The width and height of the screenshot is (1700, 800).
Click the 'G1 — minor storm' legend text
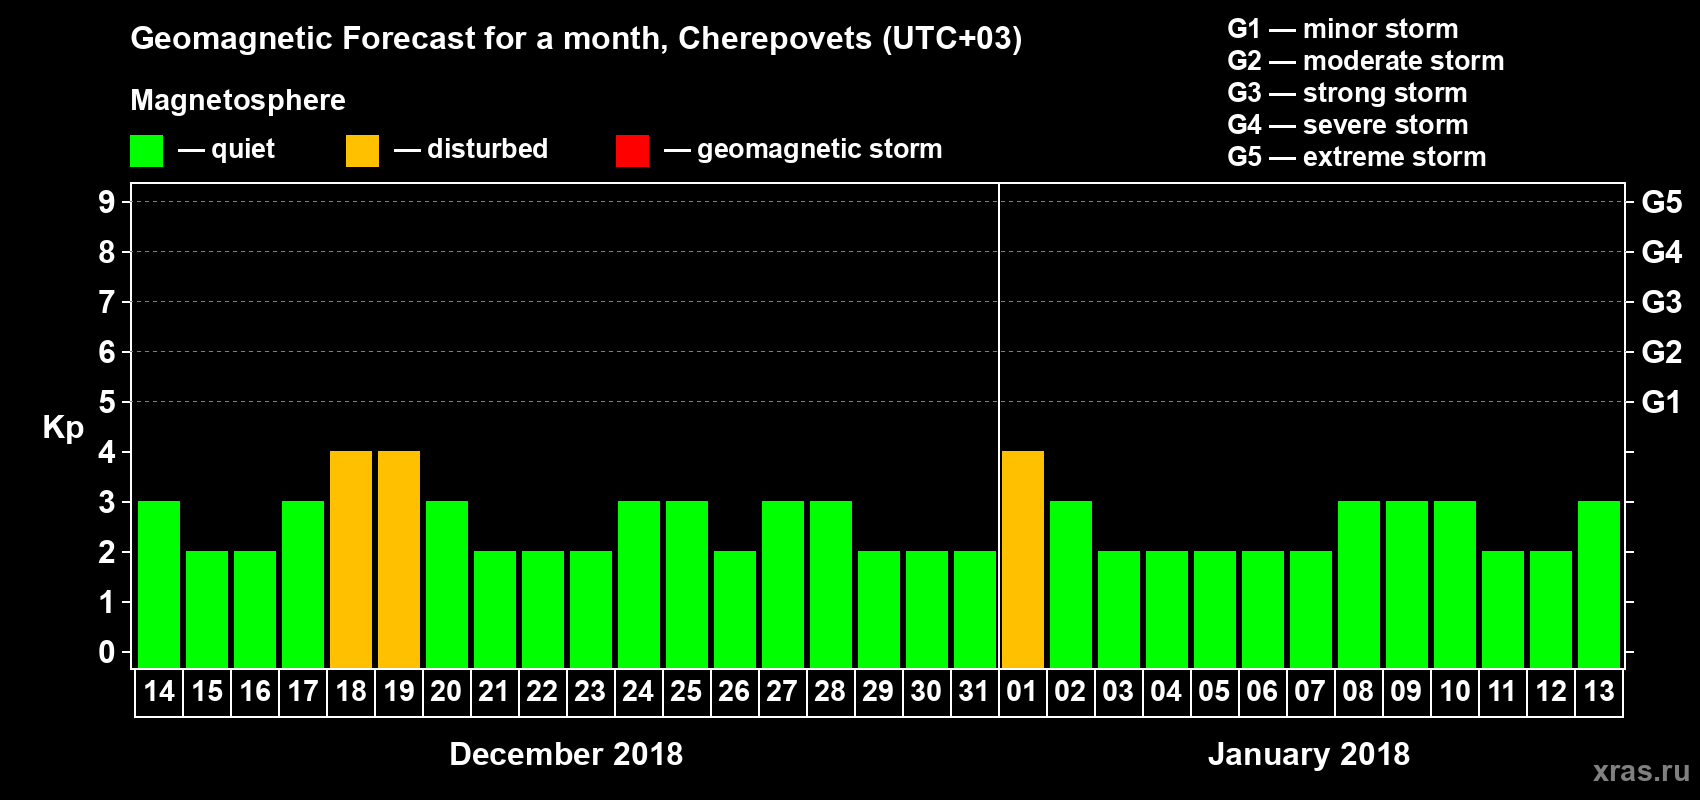click(1343, 29)
